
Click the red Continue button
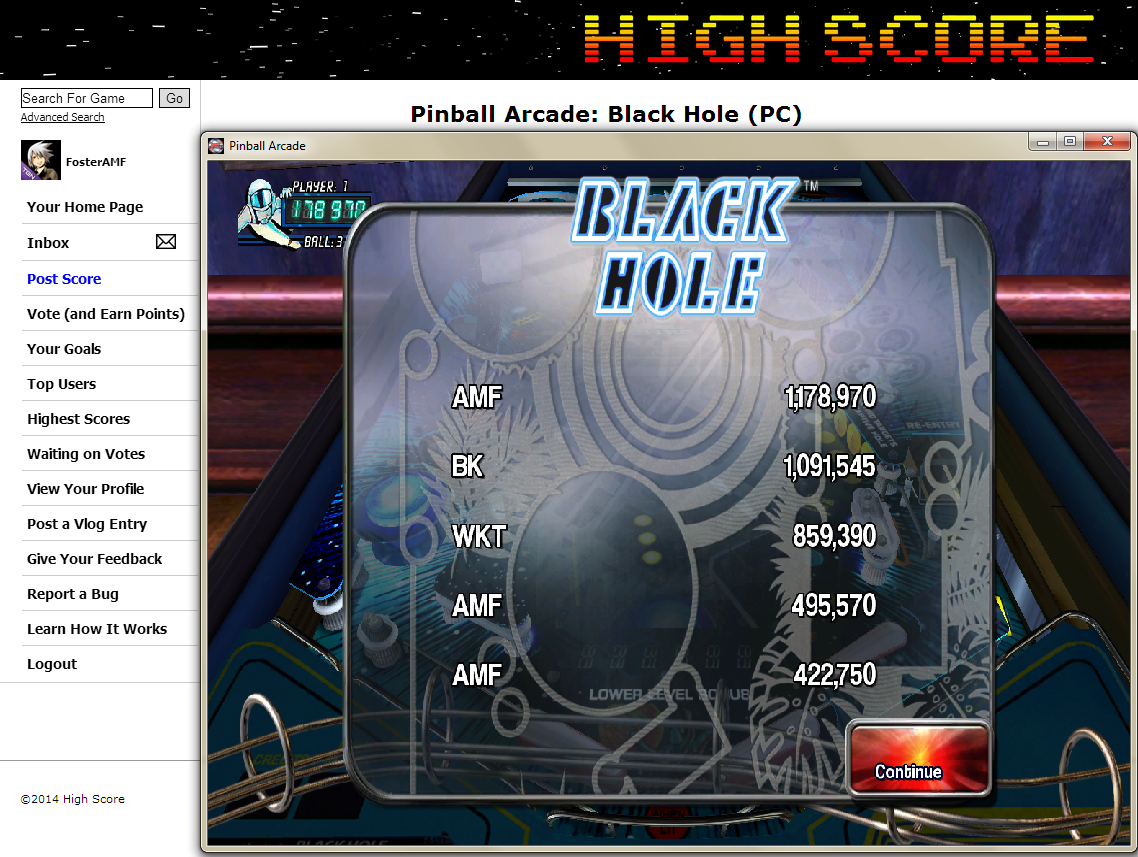click(919, 758)
